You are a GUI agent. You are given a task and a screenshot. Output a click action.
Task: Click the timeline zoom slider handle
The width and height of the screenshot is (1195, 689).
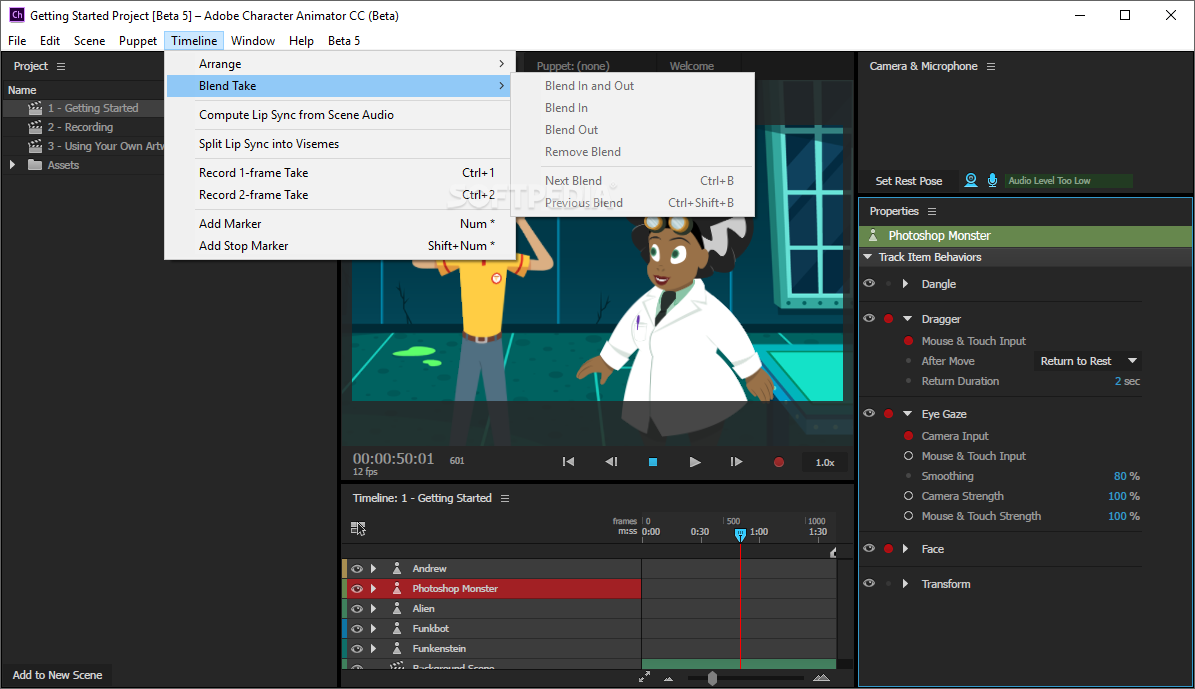tap(712, 678)
